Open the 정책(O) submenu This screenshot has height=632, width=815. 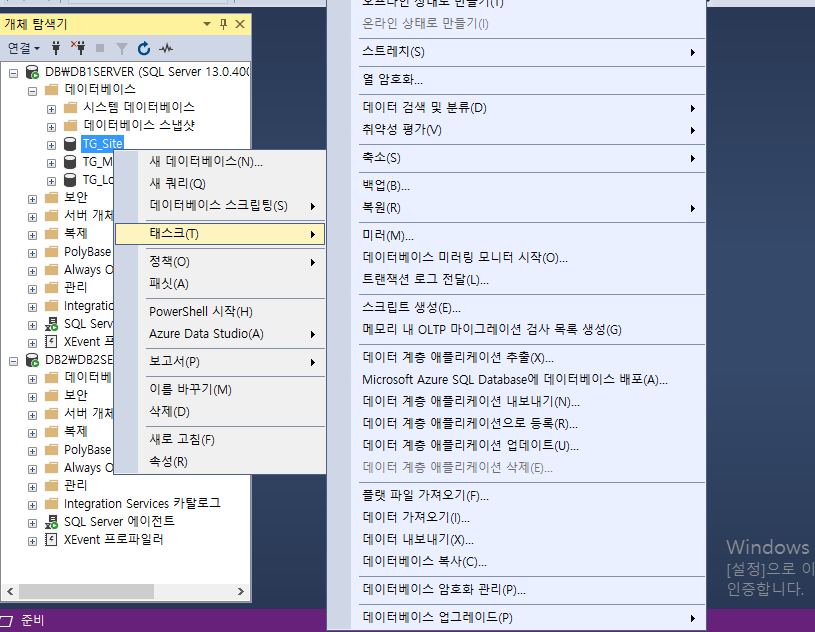pyautogui.click(x=220, y=261)
